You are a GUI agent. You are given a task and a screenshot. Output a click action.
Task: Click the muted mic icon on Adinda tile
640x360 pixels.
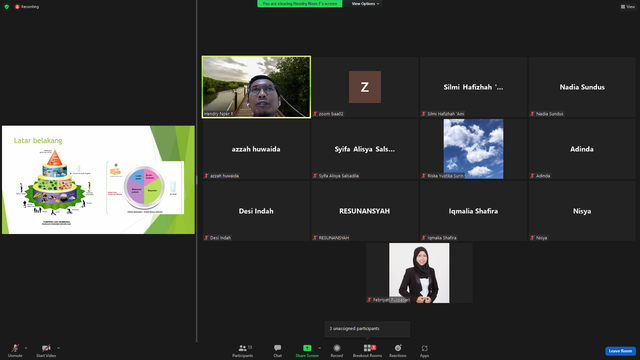(x=532, y=176)
